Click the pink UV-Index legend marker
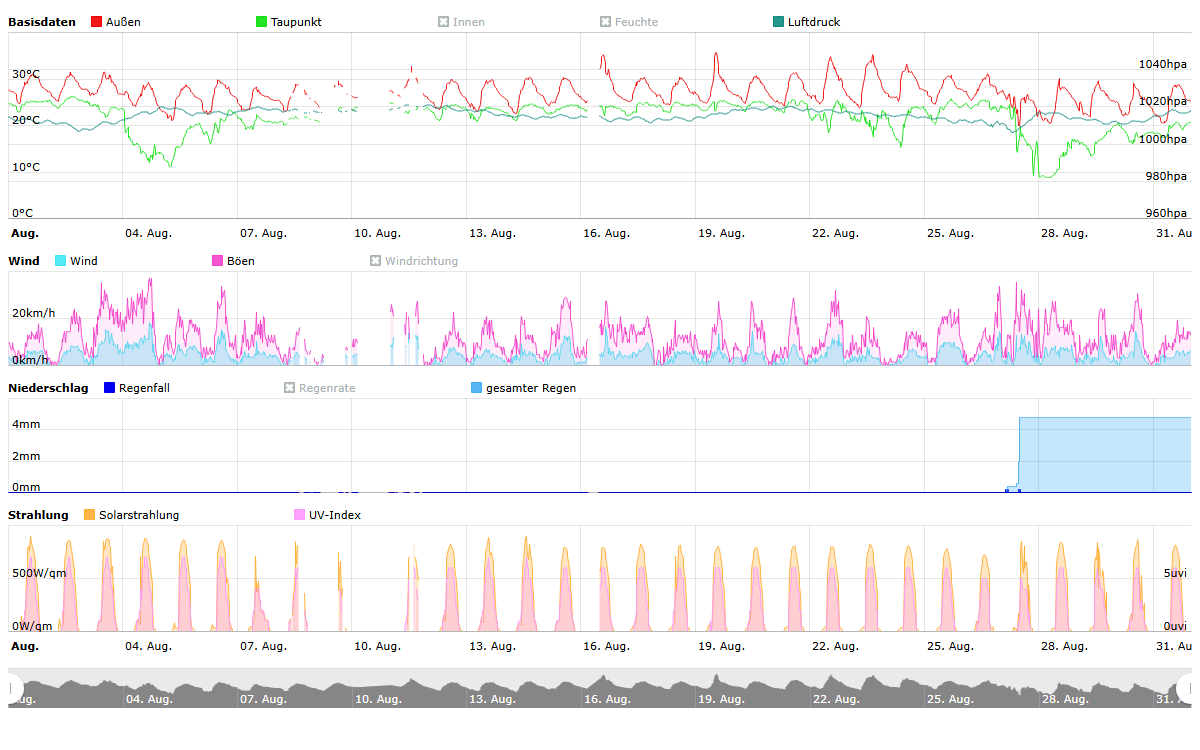The width and height of the screenshot is (1200, 750). click(300, 515)
